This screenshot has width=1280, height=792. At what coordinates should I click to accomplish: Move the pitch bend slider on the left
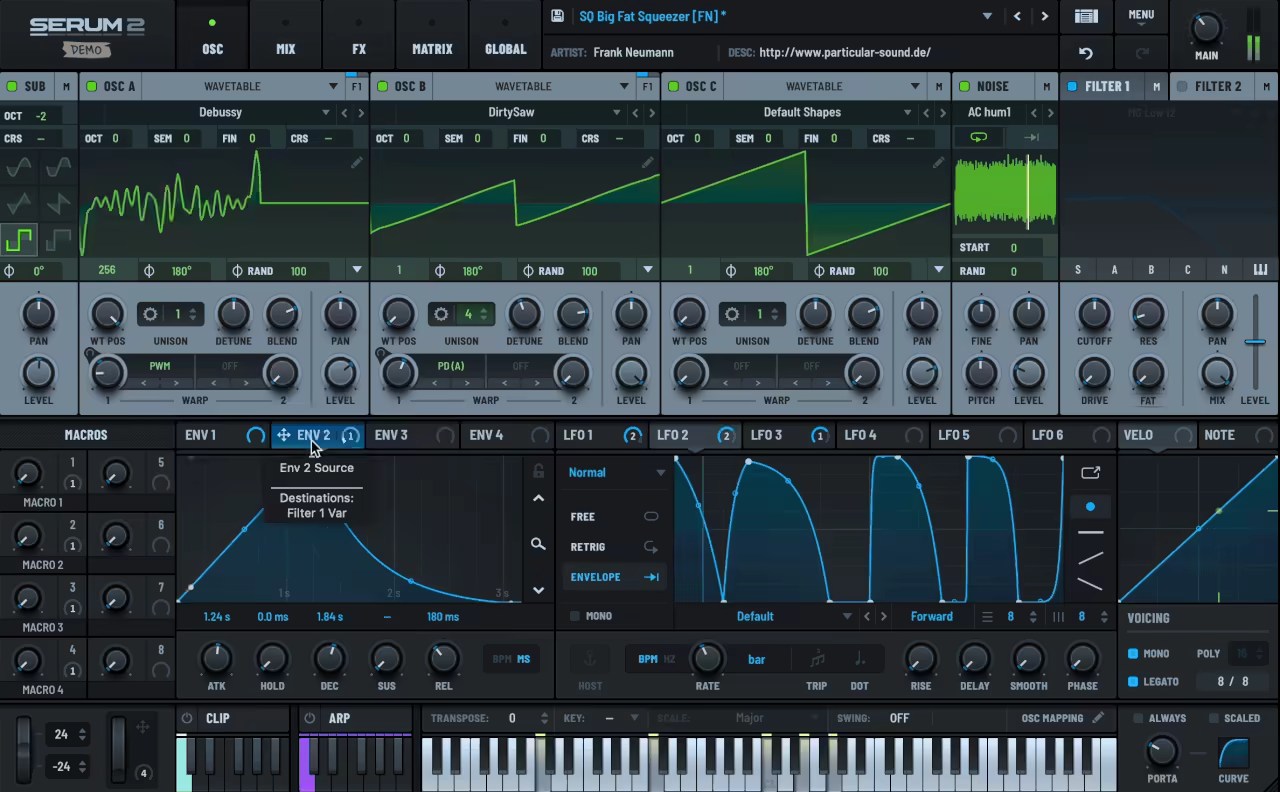[22, 750]
